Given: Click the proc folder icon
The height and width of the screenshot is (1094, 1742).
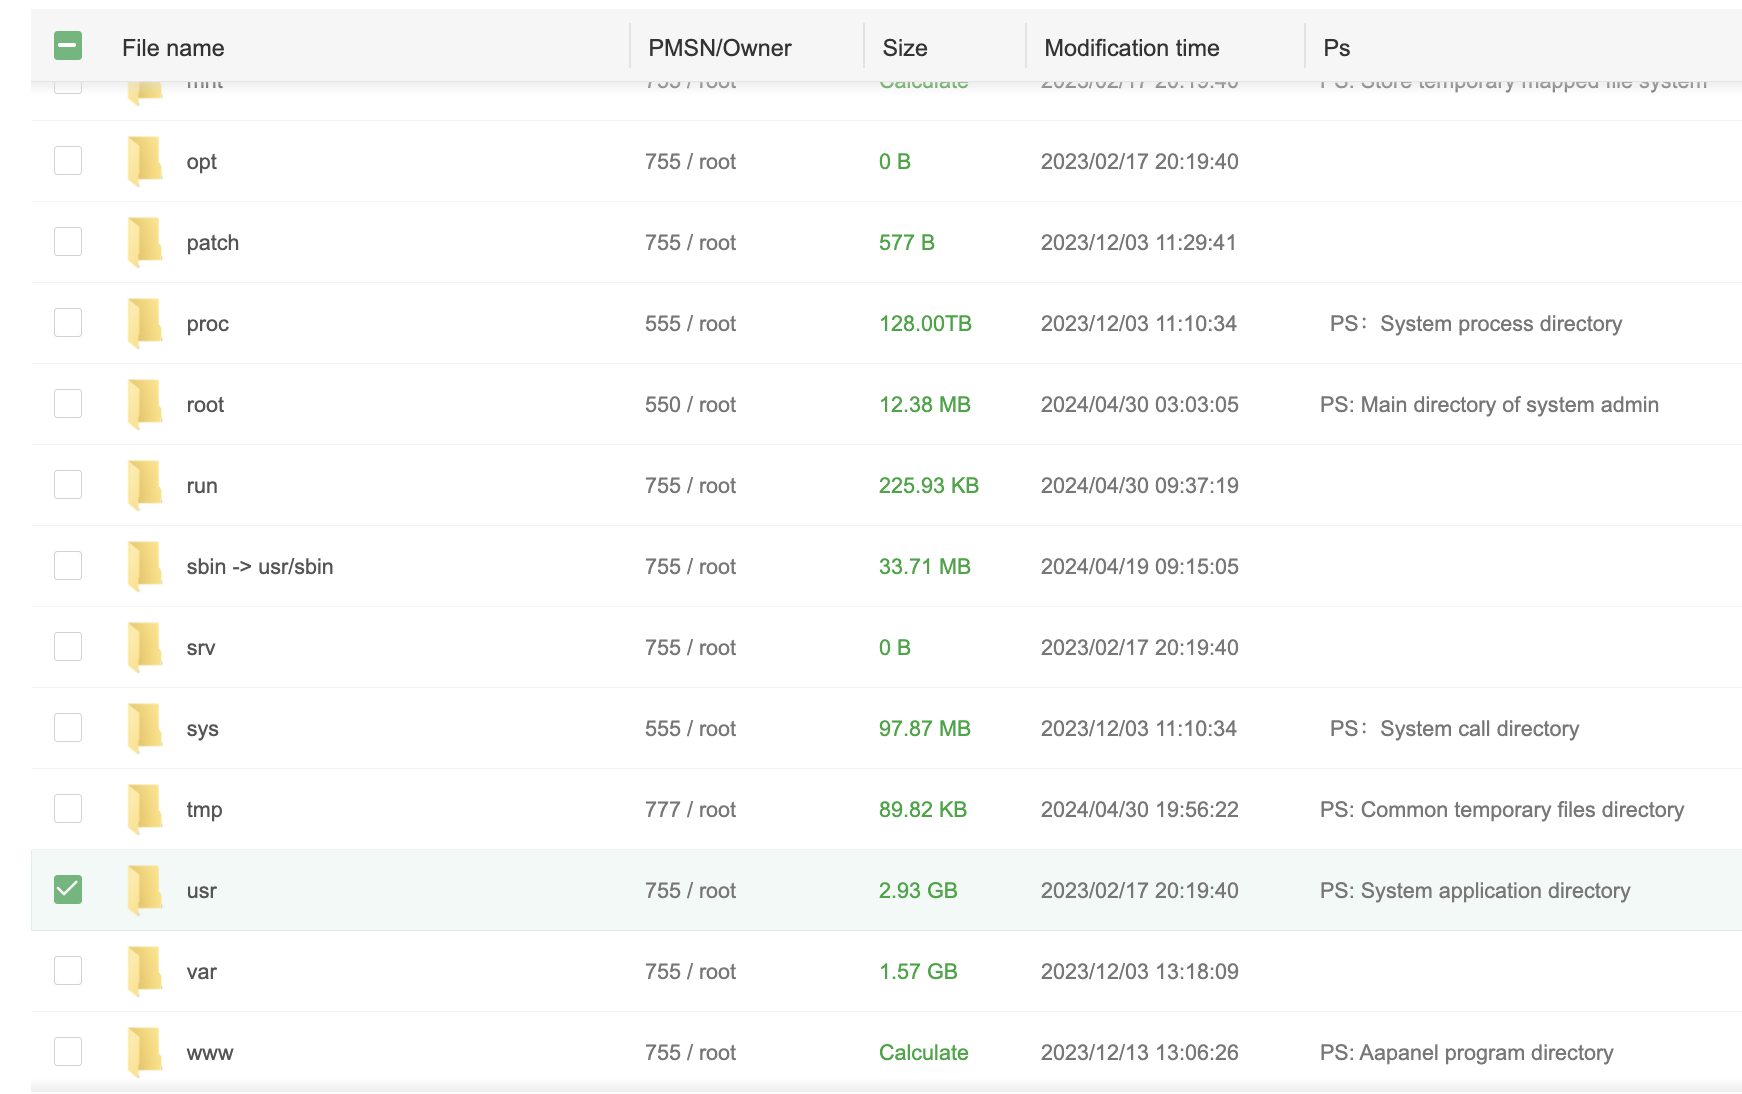Looking at the screenshot, I should (145, 323).
